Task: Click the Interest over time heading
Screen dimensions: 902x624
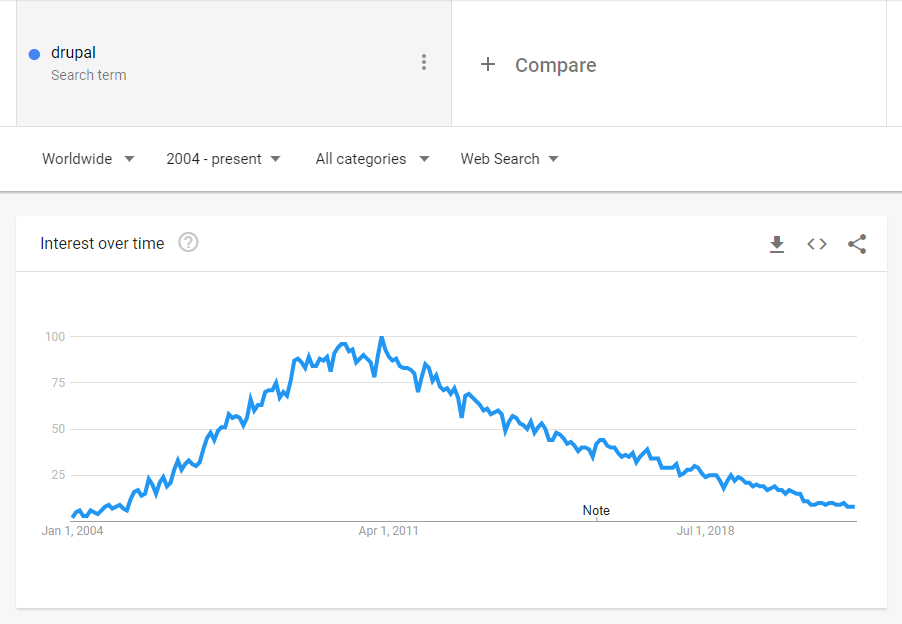Action: coord(102,243)
